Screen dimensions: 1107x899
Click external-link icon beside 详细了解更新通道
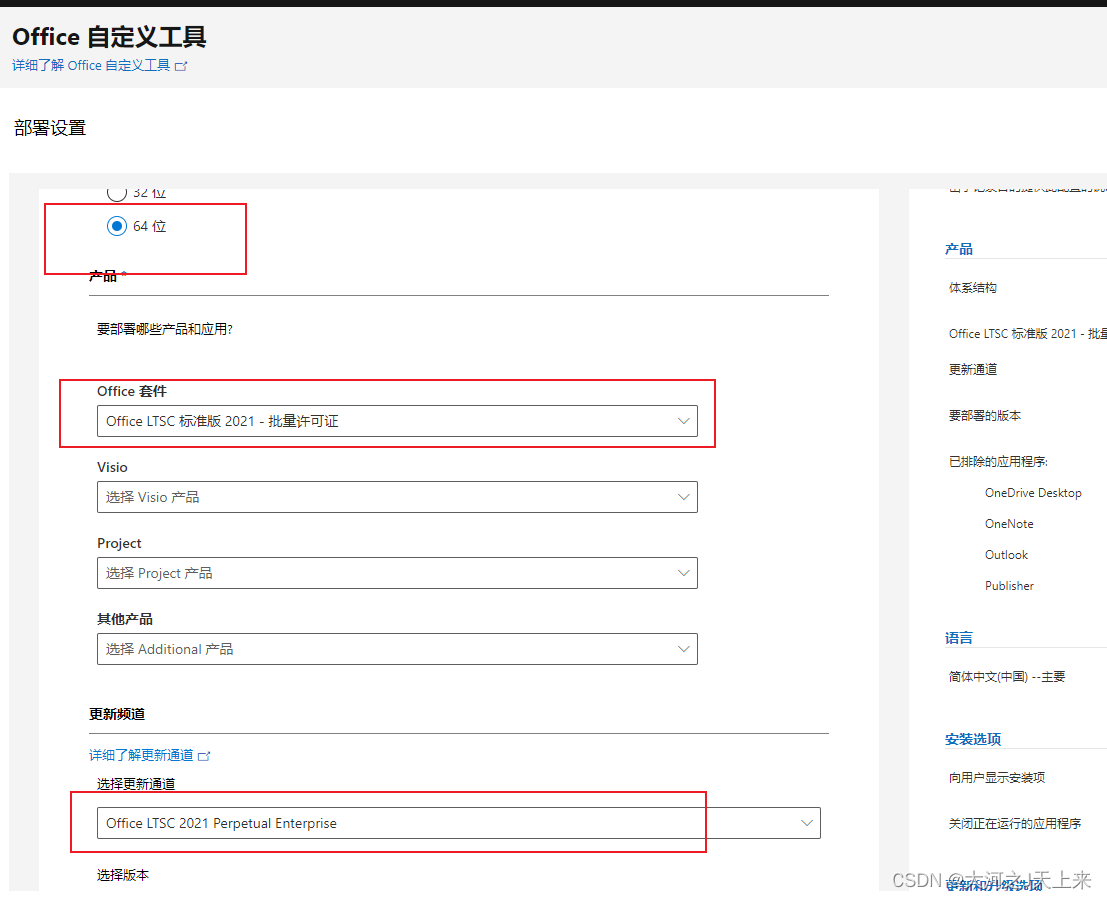(x=204, y=756)
